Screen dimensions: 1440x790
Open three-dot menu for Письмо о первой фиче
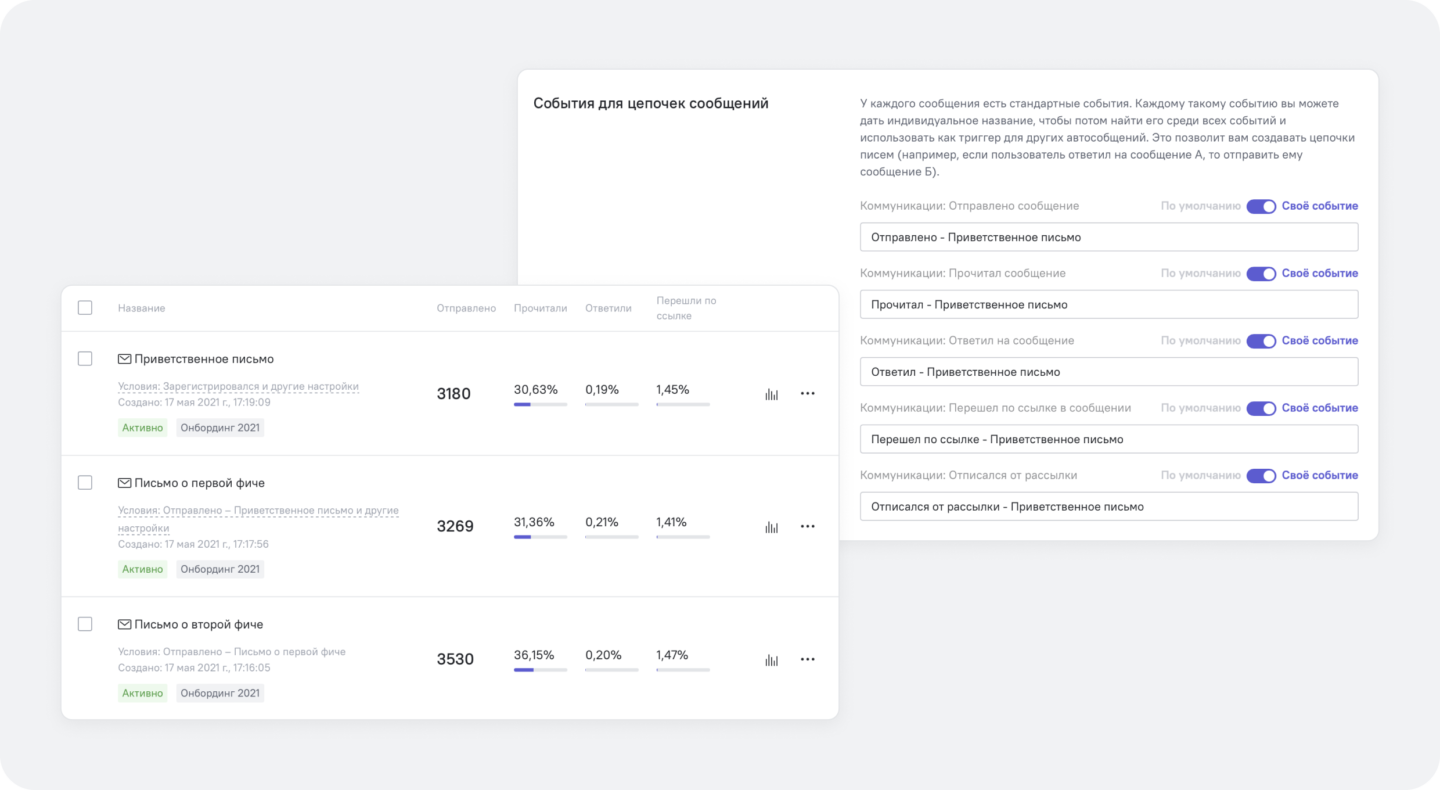tap(808, 527)
